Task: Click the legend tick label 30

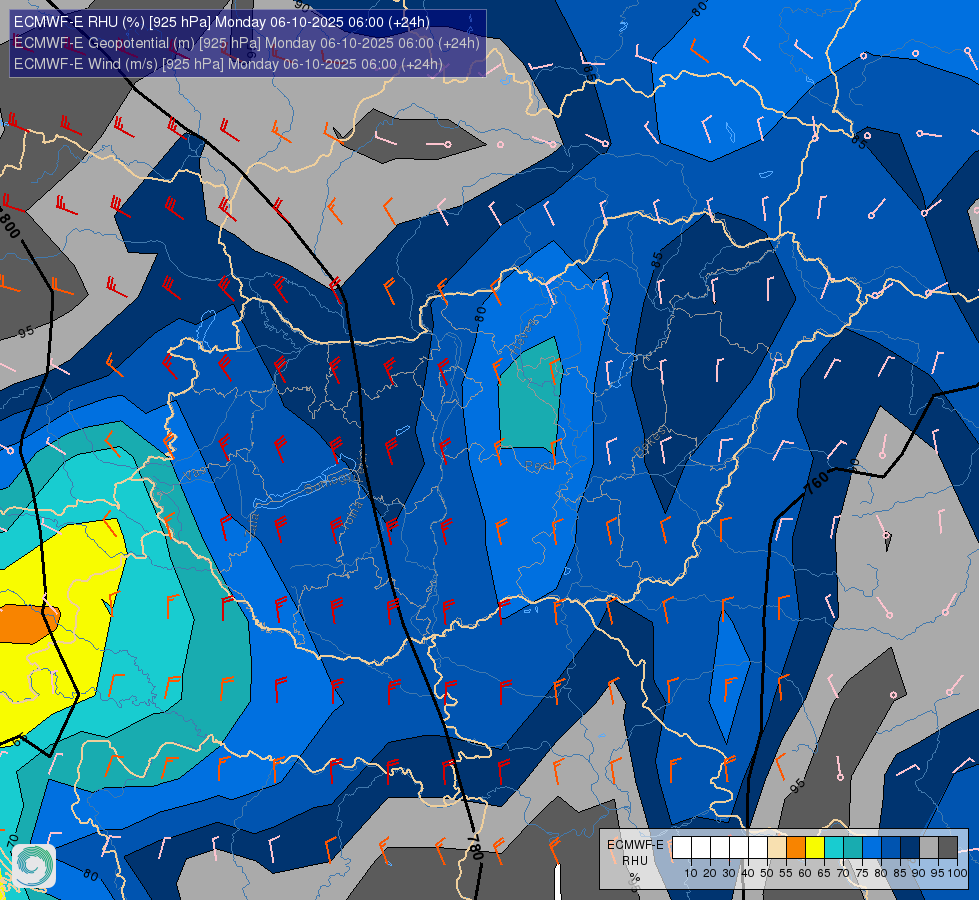Action: tap(729, 873)
